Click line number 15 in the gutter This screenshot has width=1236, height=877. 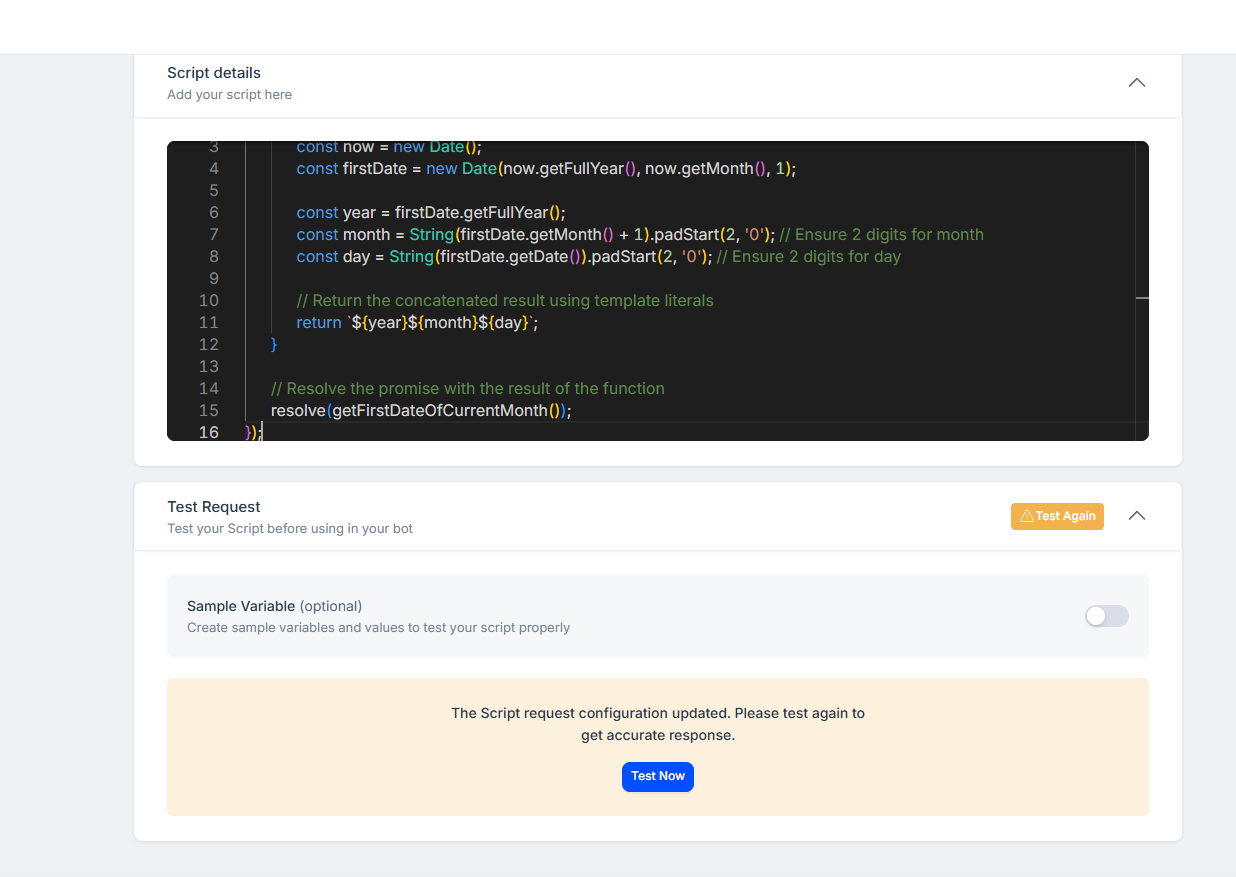tap(208, 410)
